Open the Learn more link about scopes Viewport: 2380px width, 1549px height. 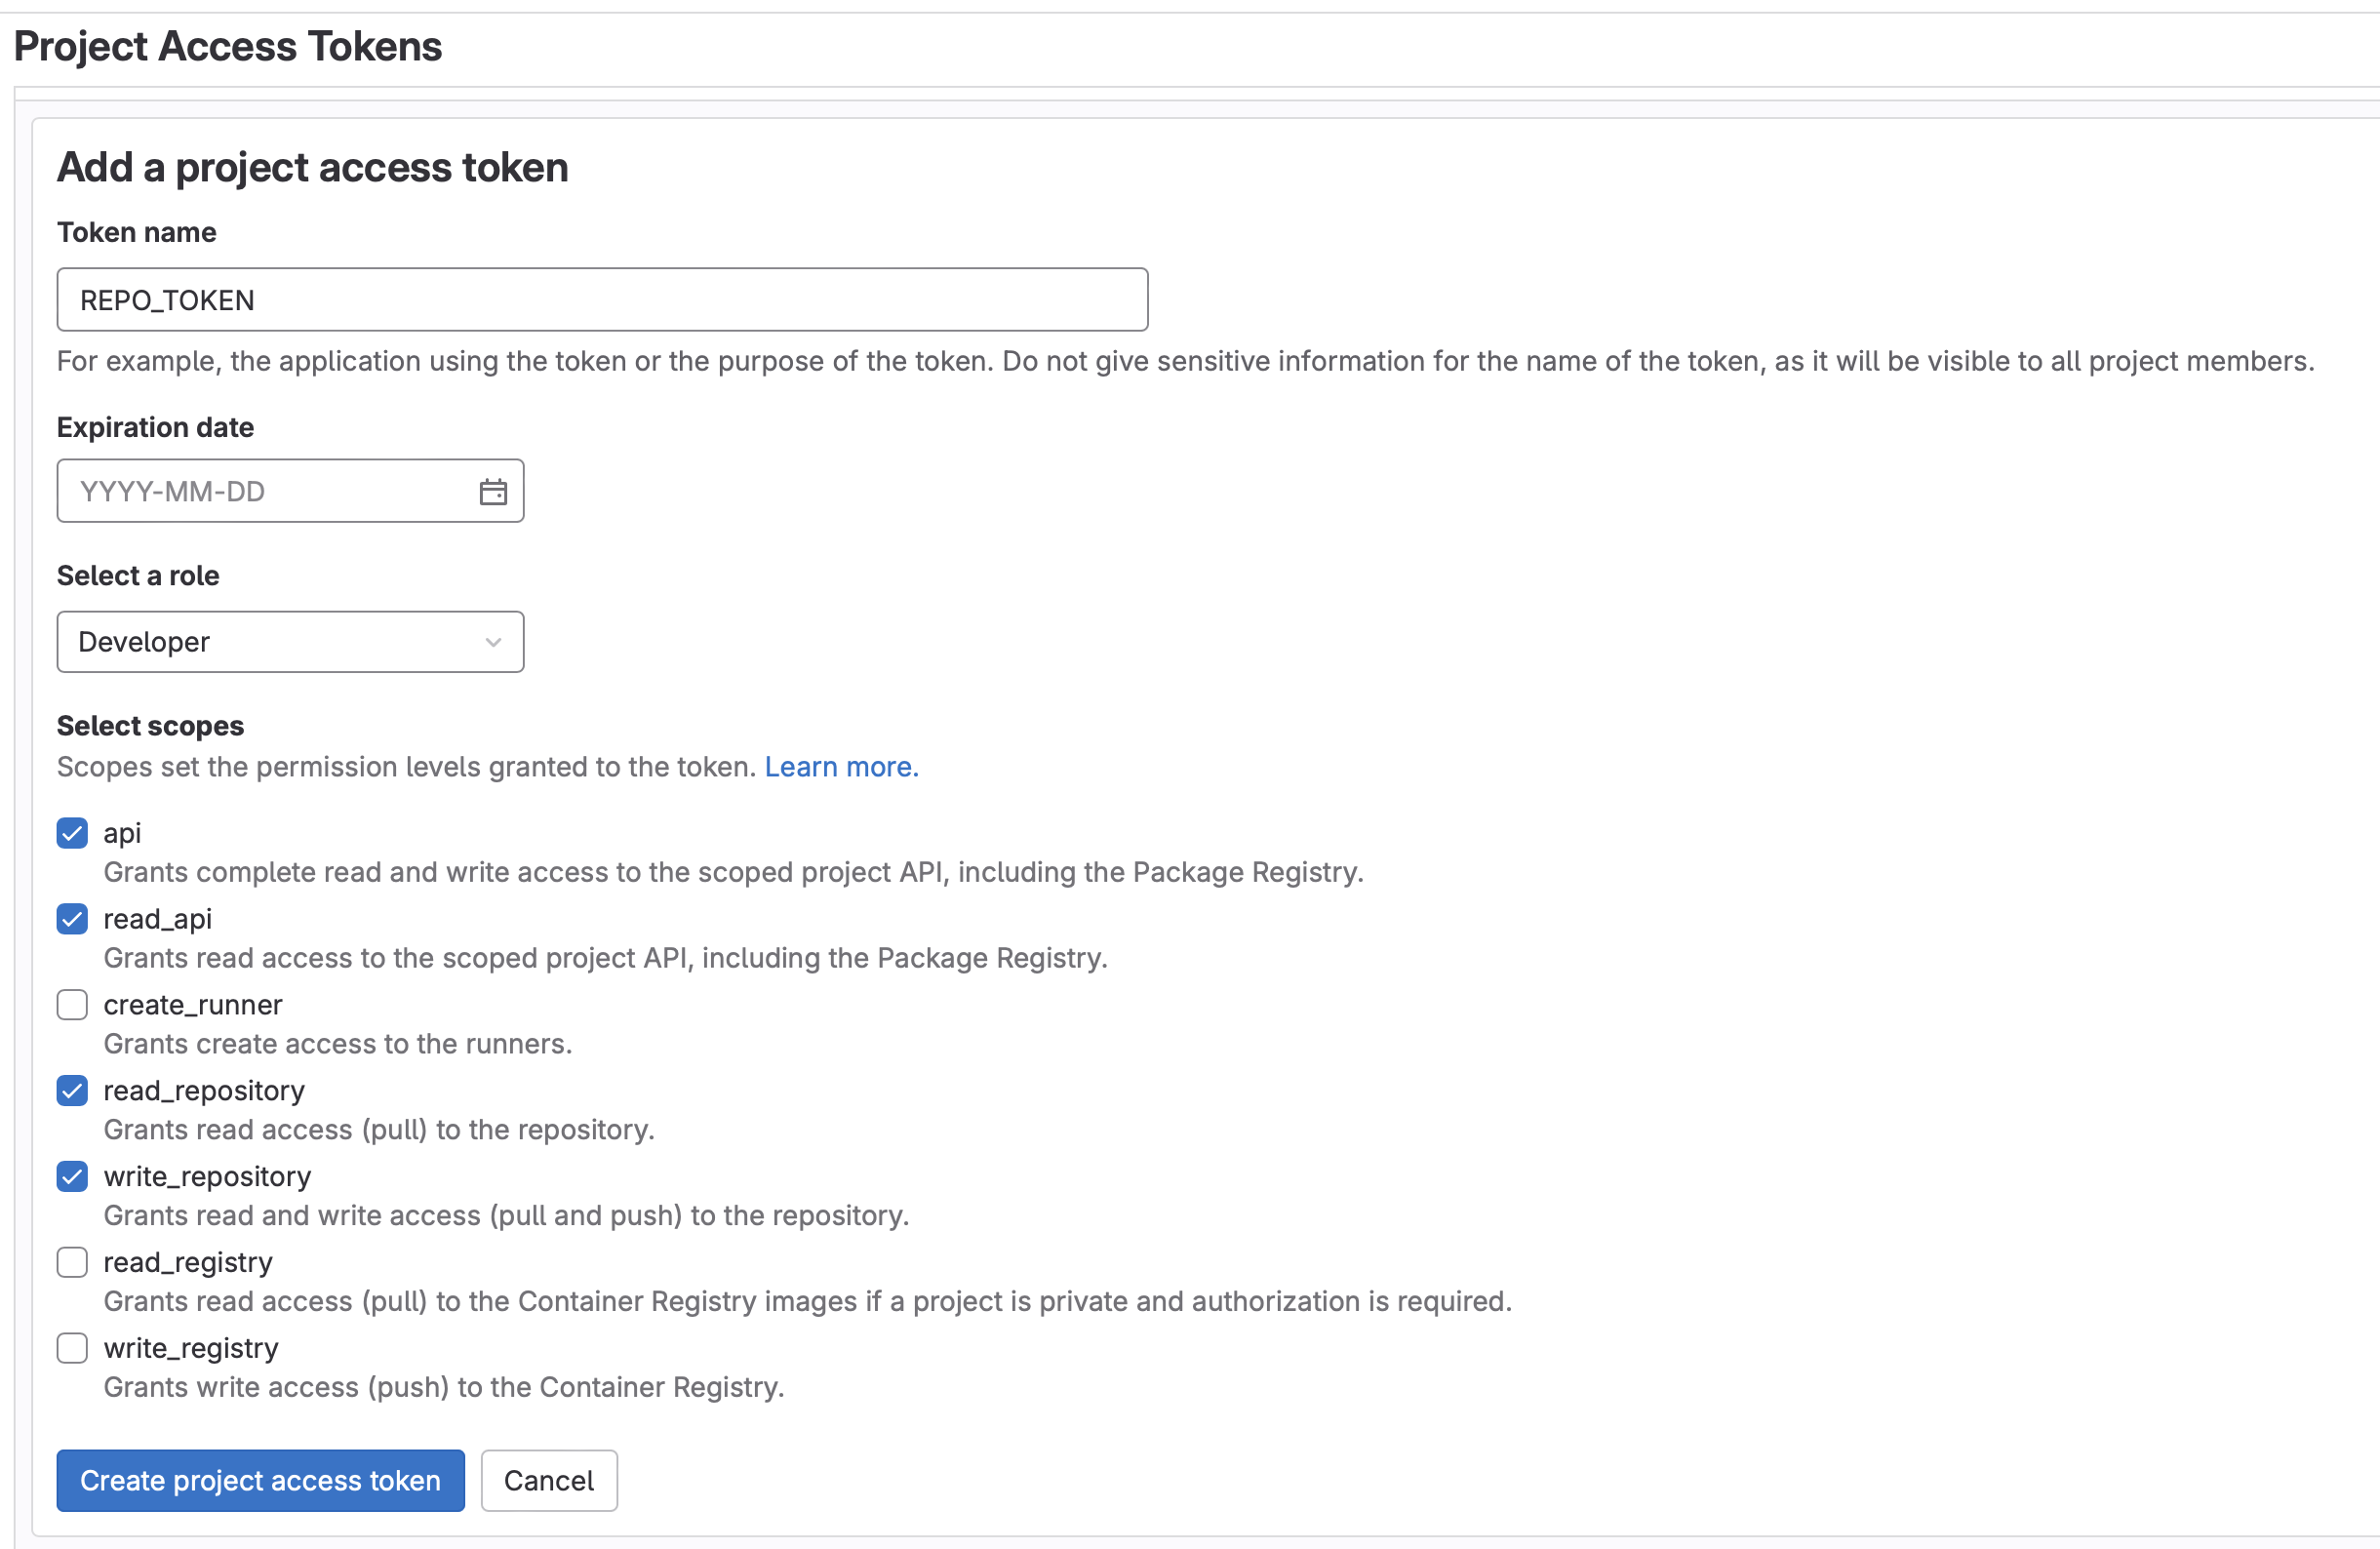pos(841,766)
